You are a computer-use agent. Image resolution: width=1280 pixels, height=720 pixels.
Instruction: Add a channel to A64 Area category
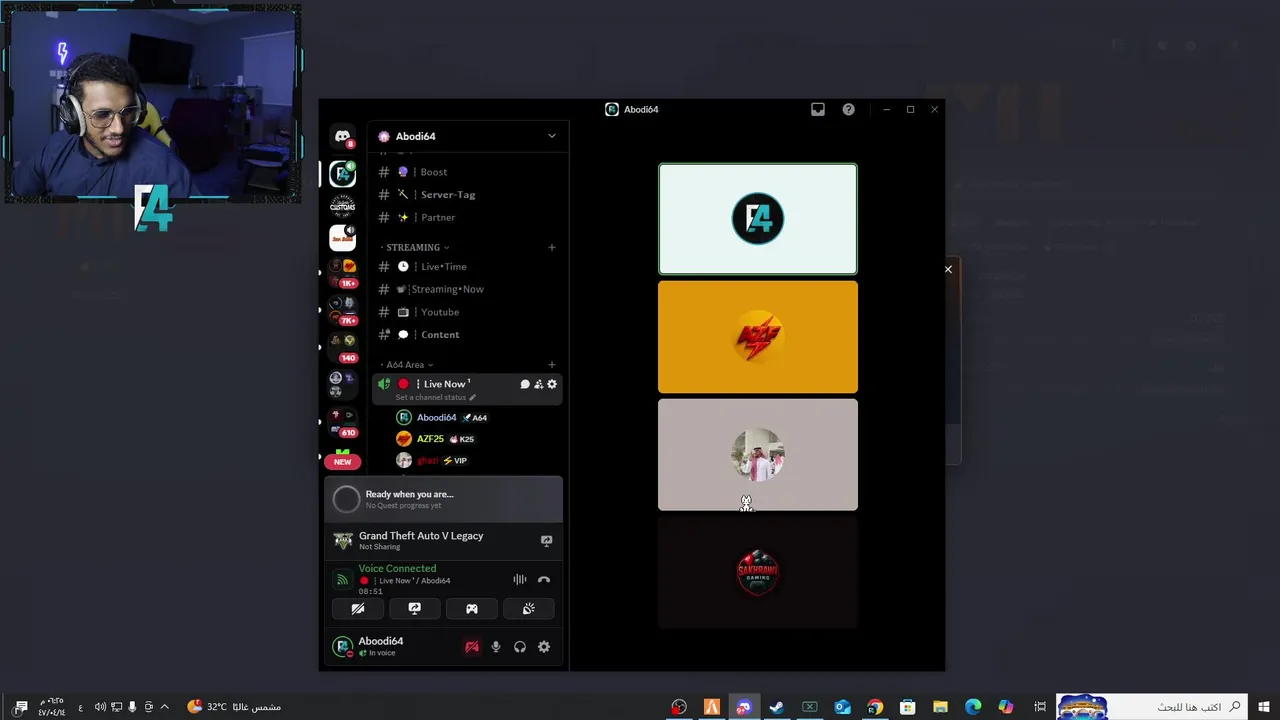pyautogui.click(x=551, y=365)
